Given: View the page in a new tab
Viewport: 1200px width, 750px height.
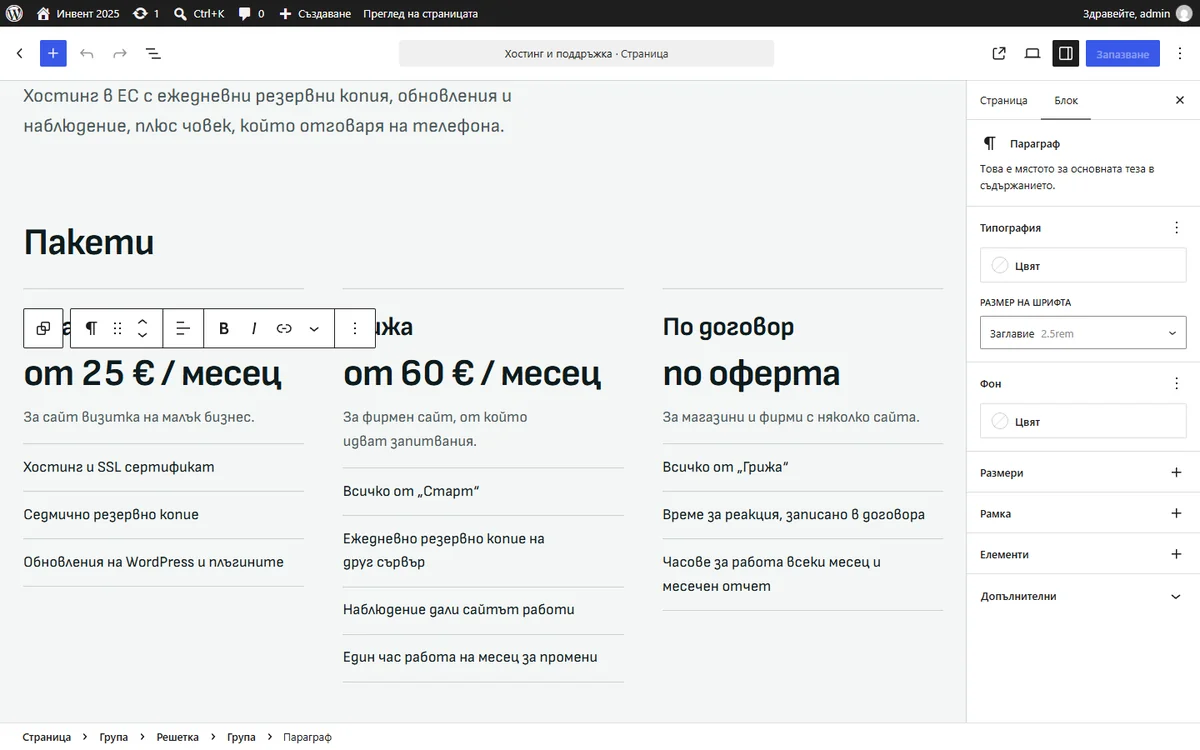Looking at the screenshot, I should coord(999,53).
